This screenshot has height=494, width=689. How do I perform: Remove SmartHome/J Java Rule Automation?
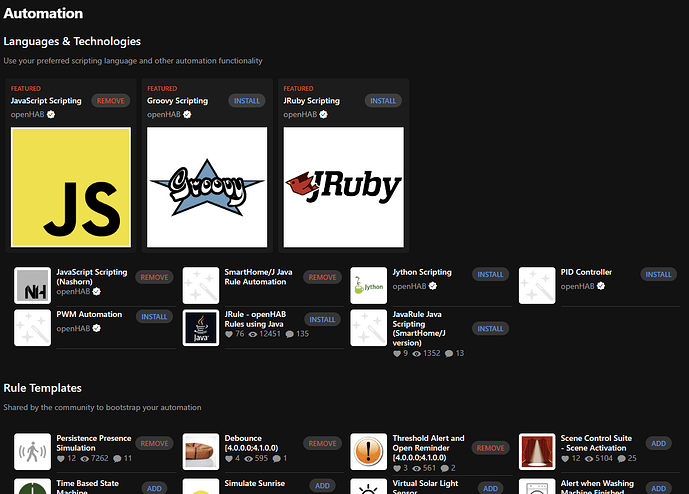(322, 277)
